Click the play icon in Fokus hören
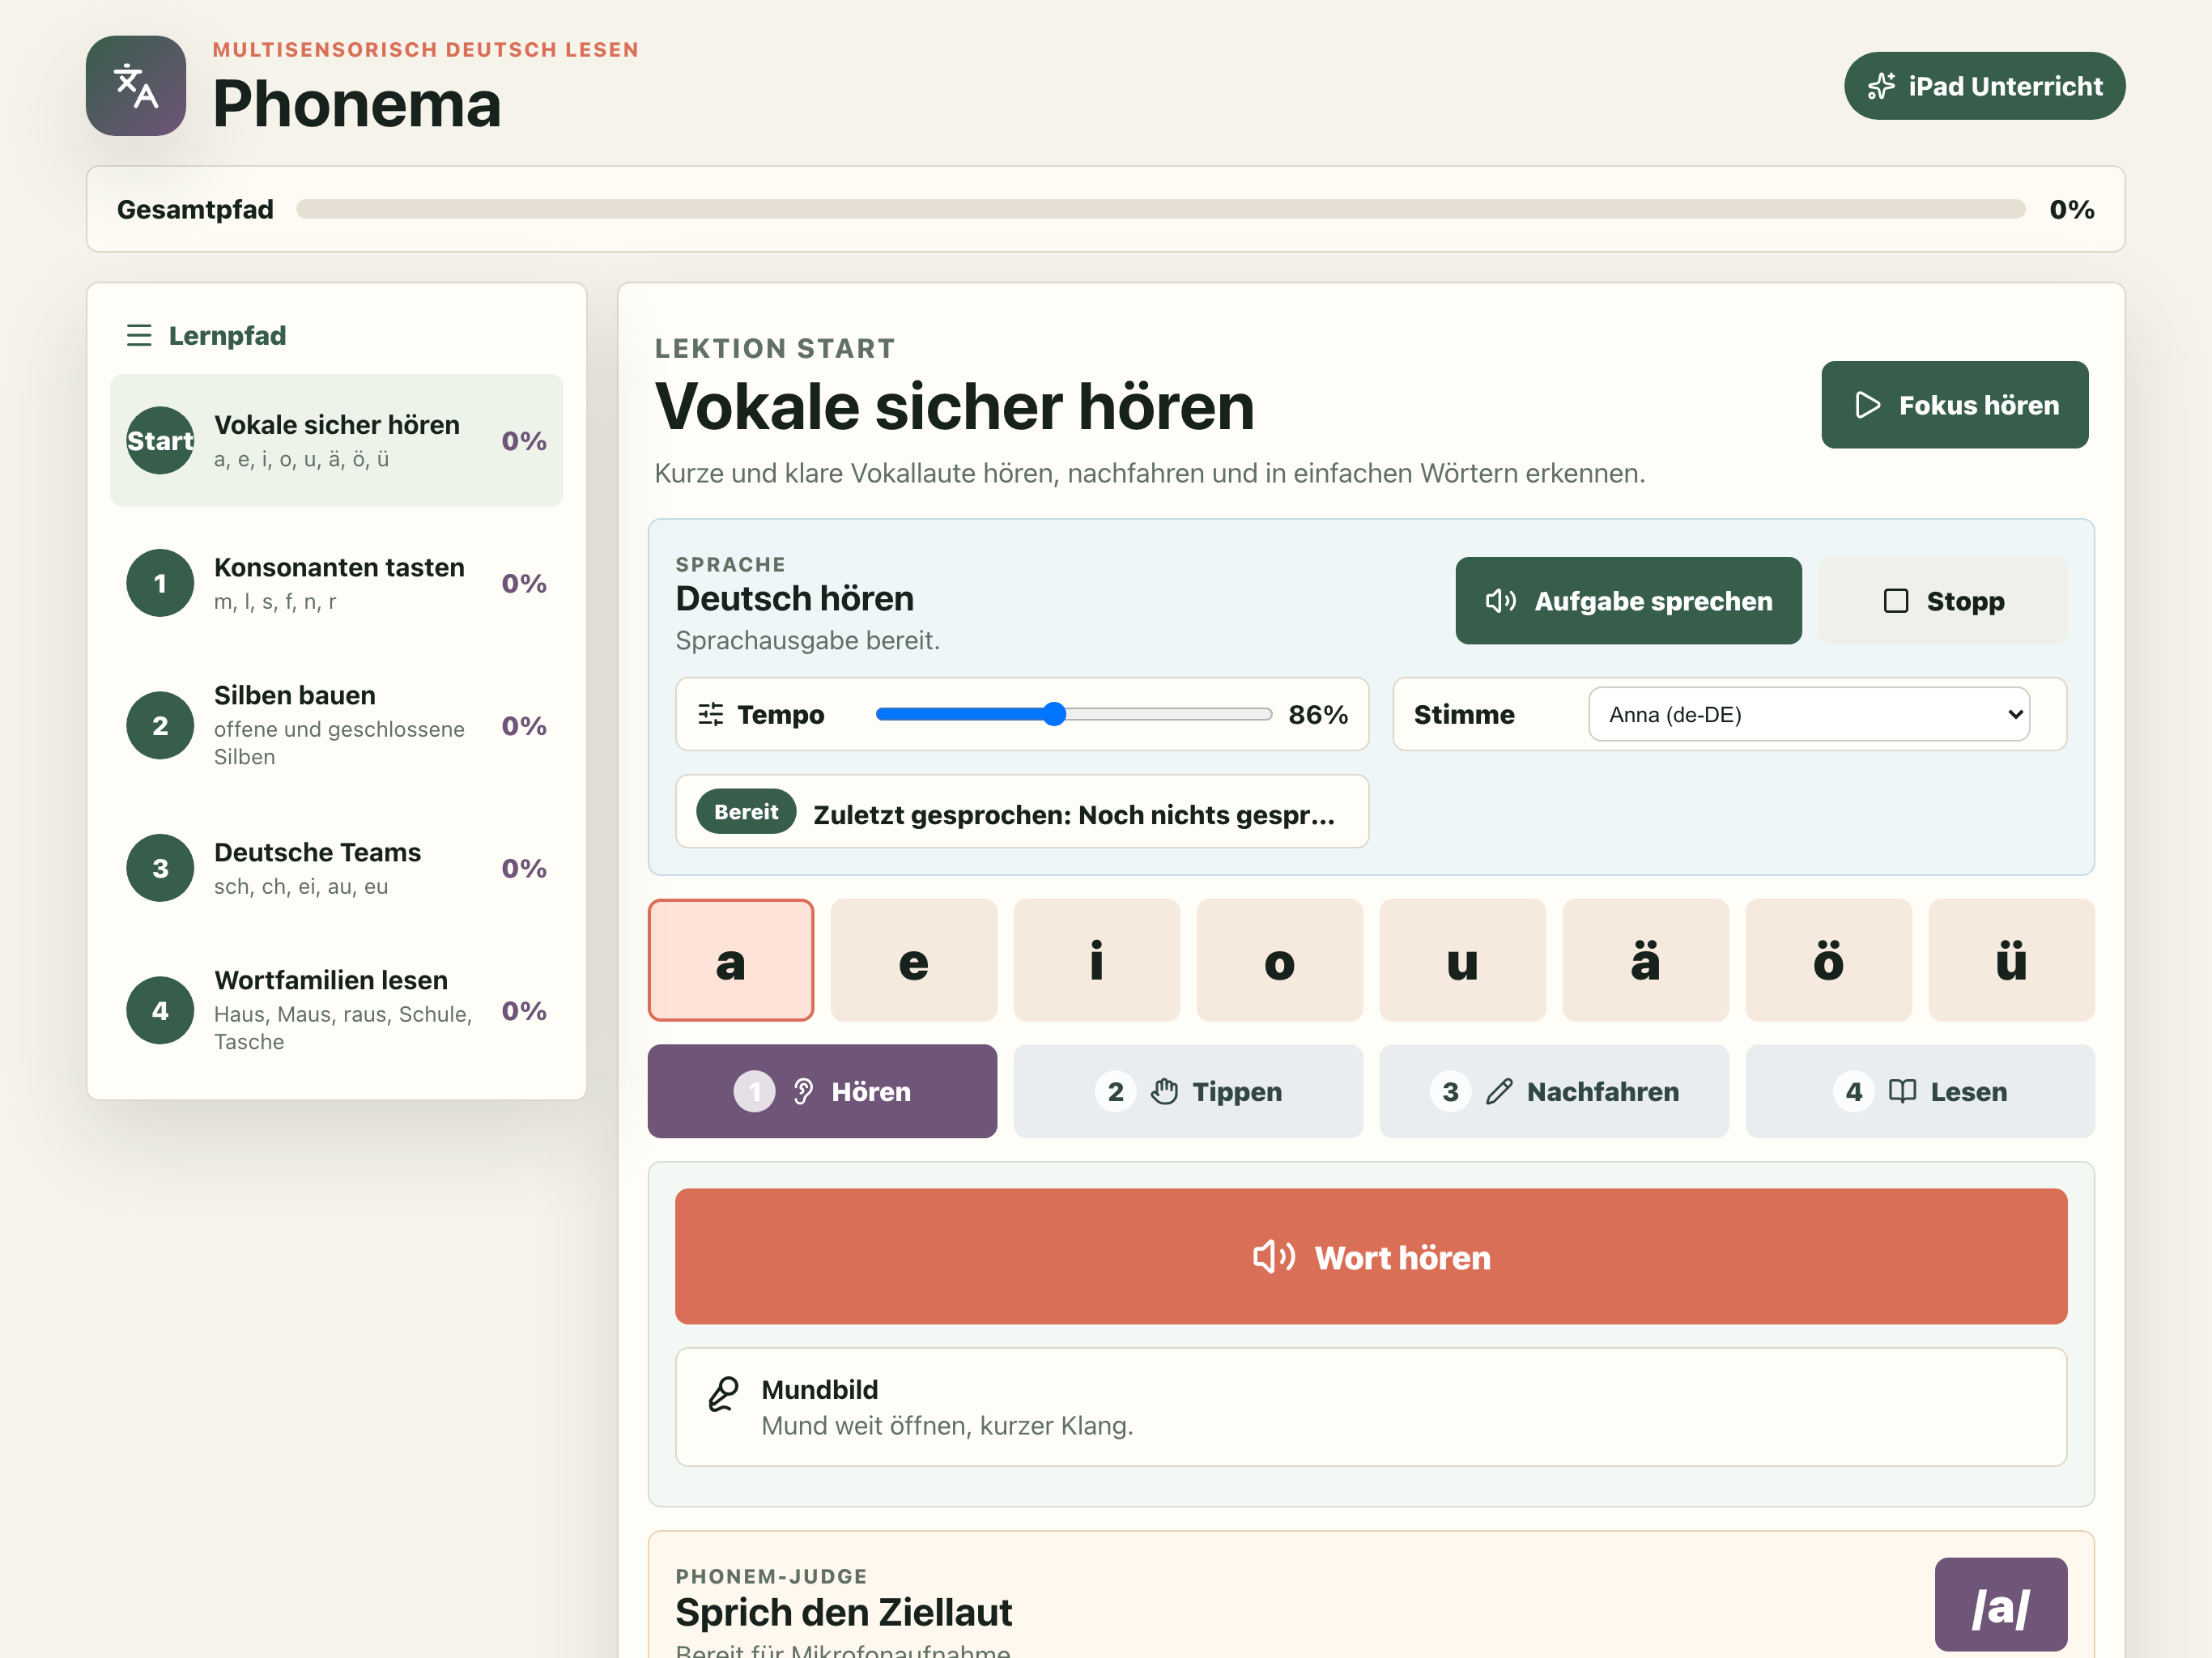The width and height of the screenshot is (2212, 1658). (x=1867, y=405)
